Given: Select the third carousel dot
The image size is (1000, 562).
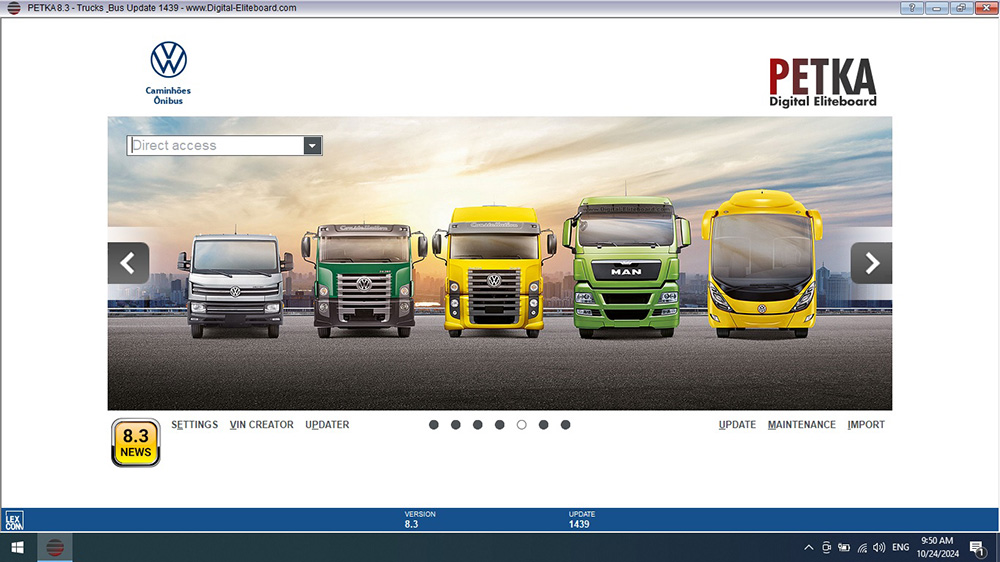Looking at the screenshot, I should 478,425.
